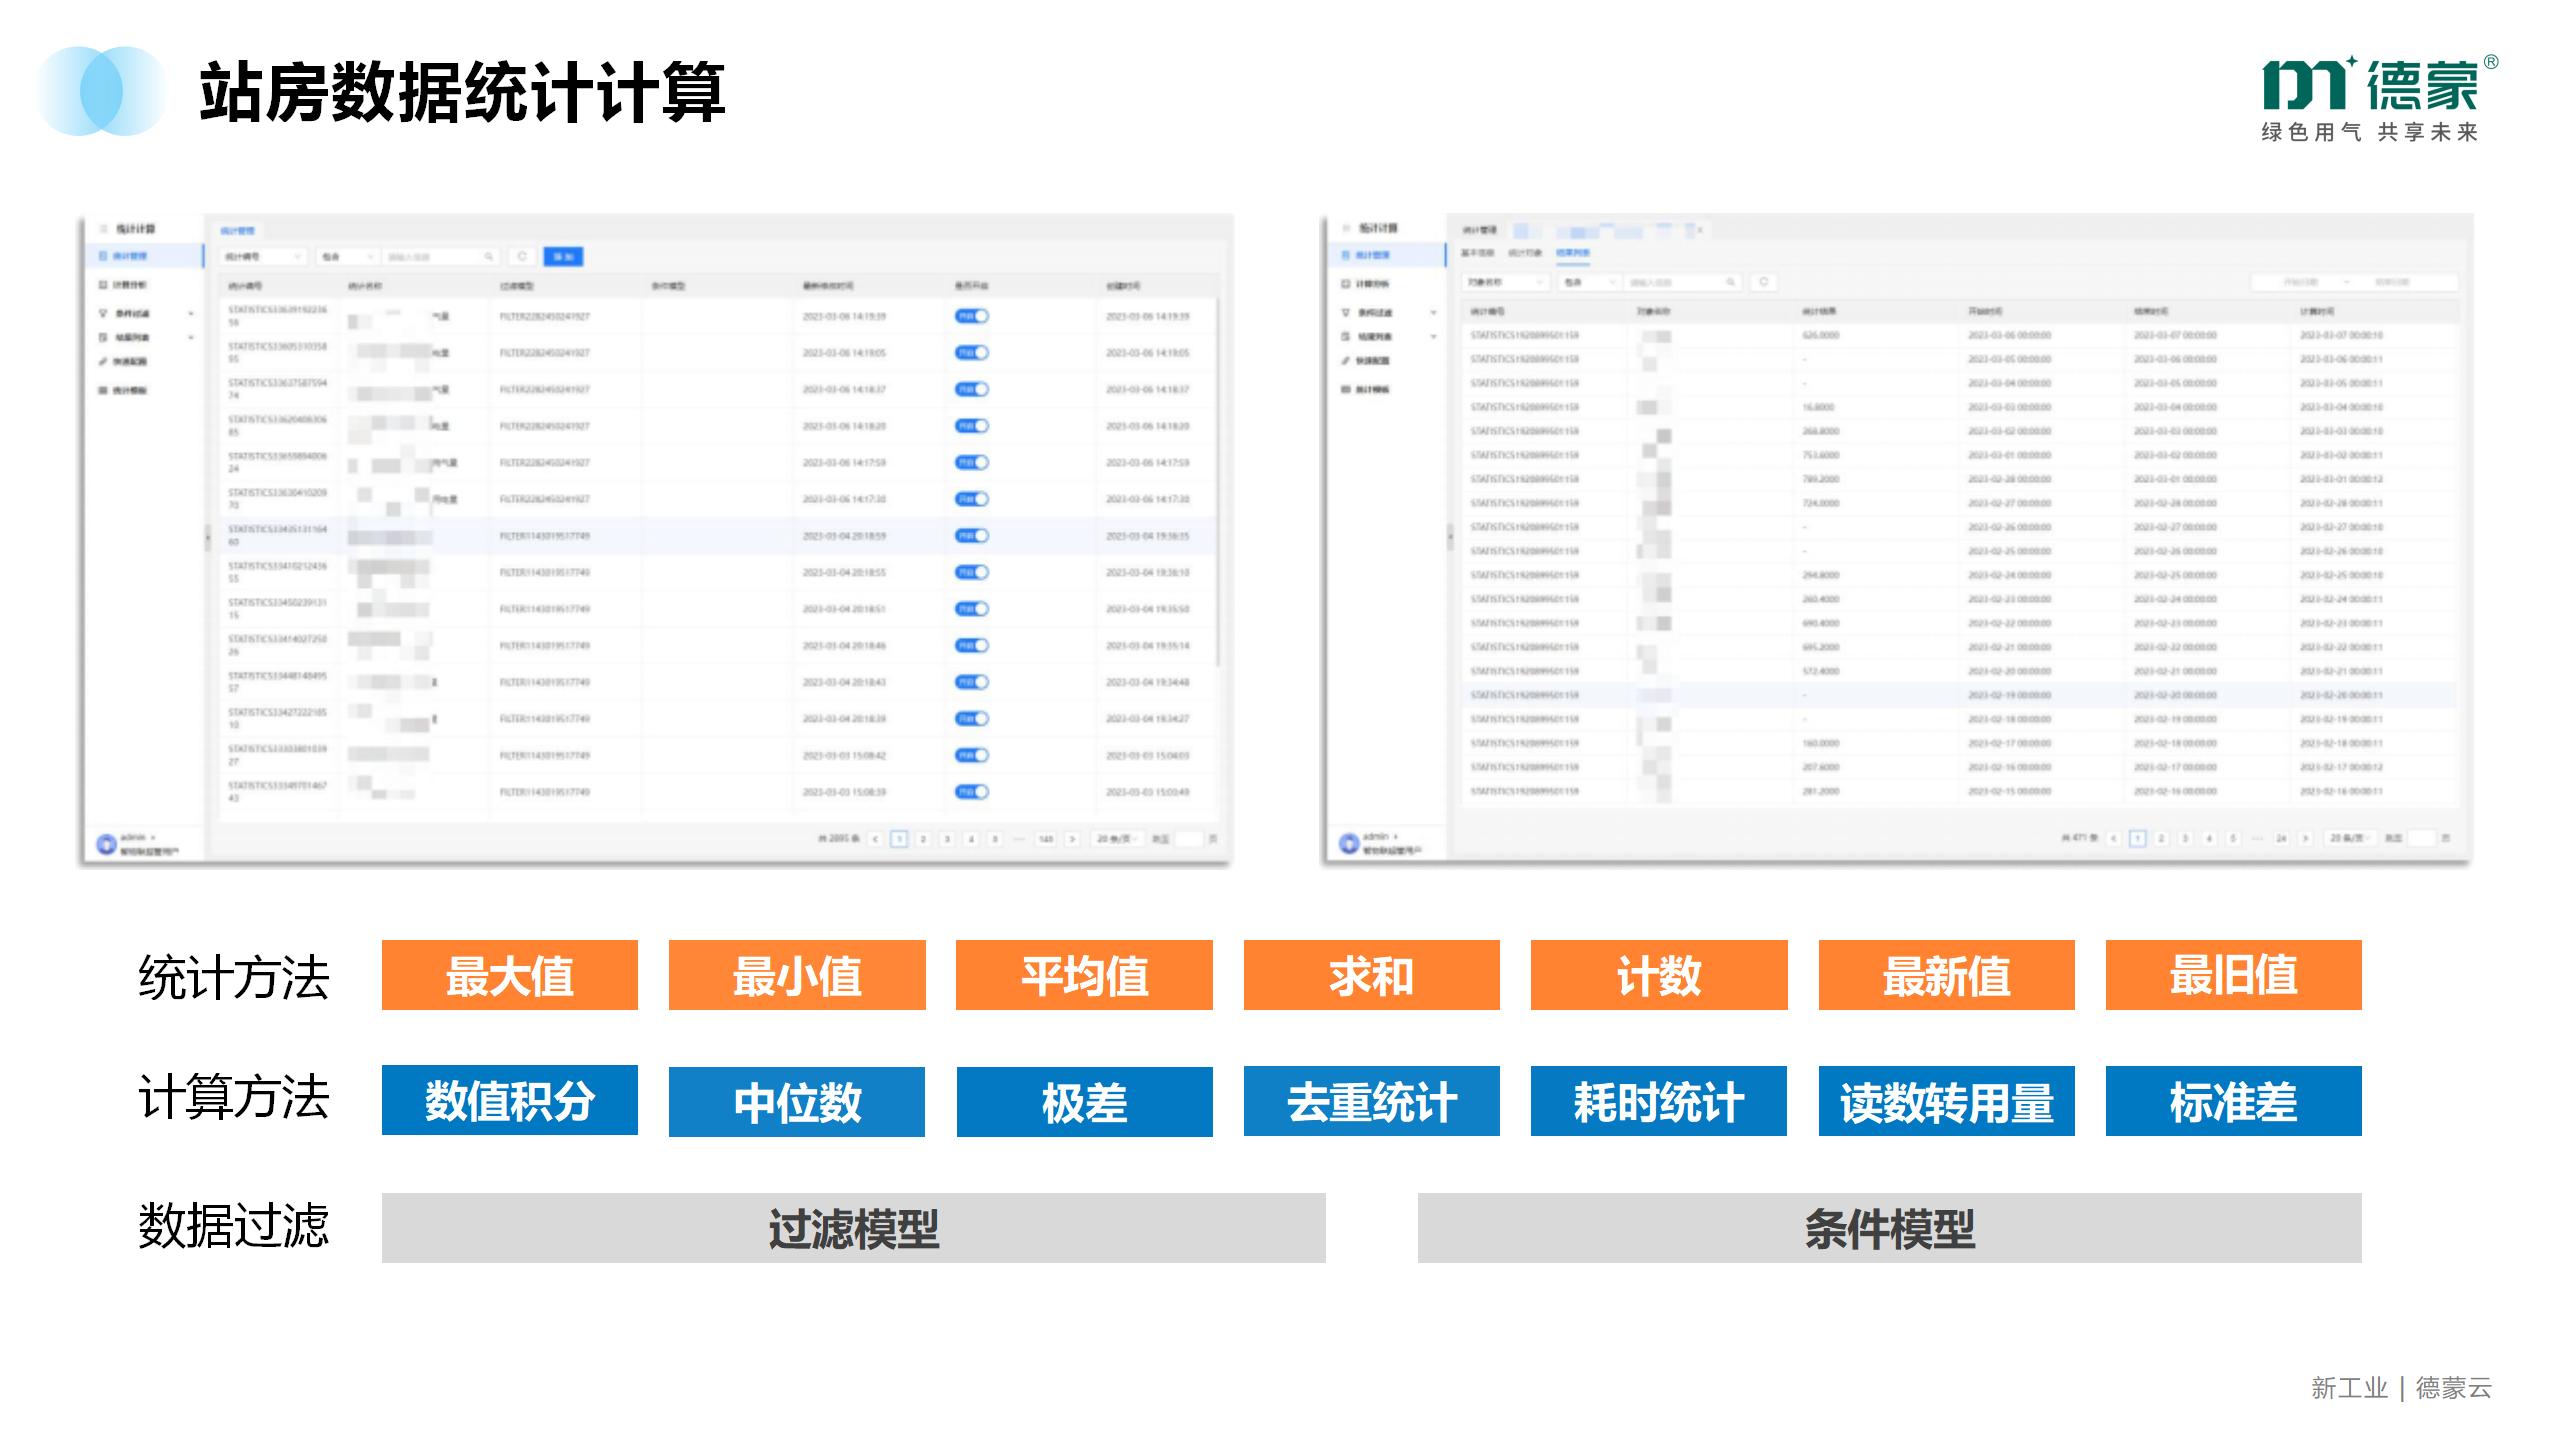Toggle the switch in row 2023-03-06 14:18:20
The height and width of the screenshot is (1440, 2560).
tap(971, 426)
